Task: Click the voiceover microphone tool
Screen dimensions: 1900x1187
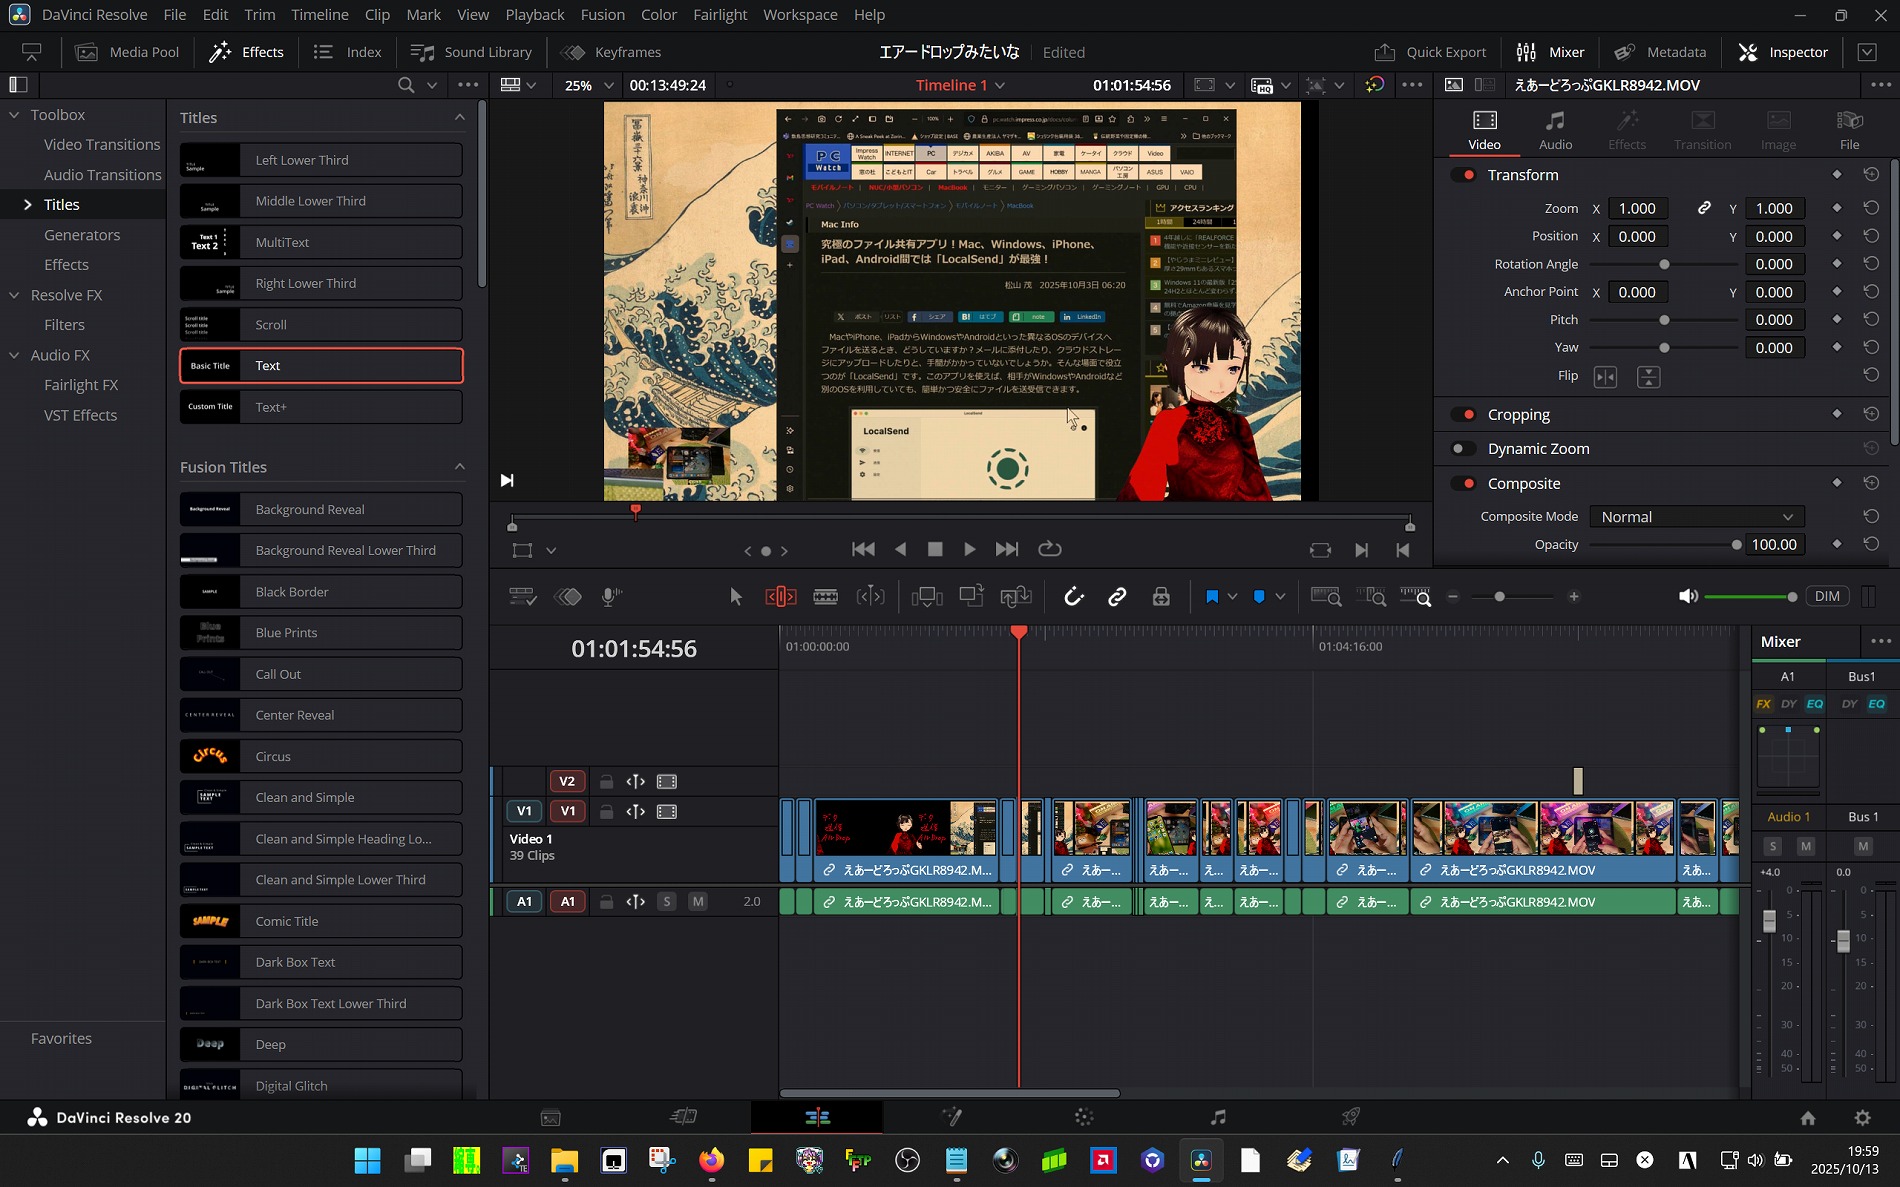Action: (x=611, y=597)
